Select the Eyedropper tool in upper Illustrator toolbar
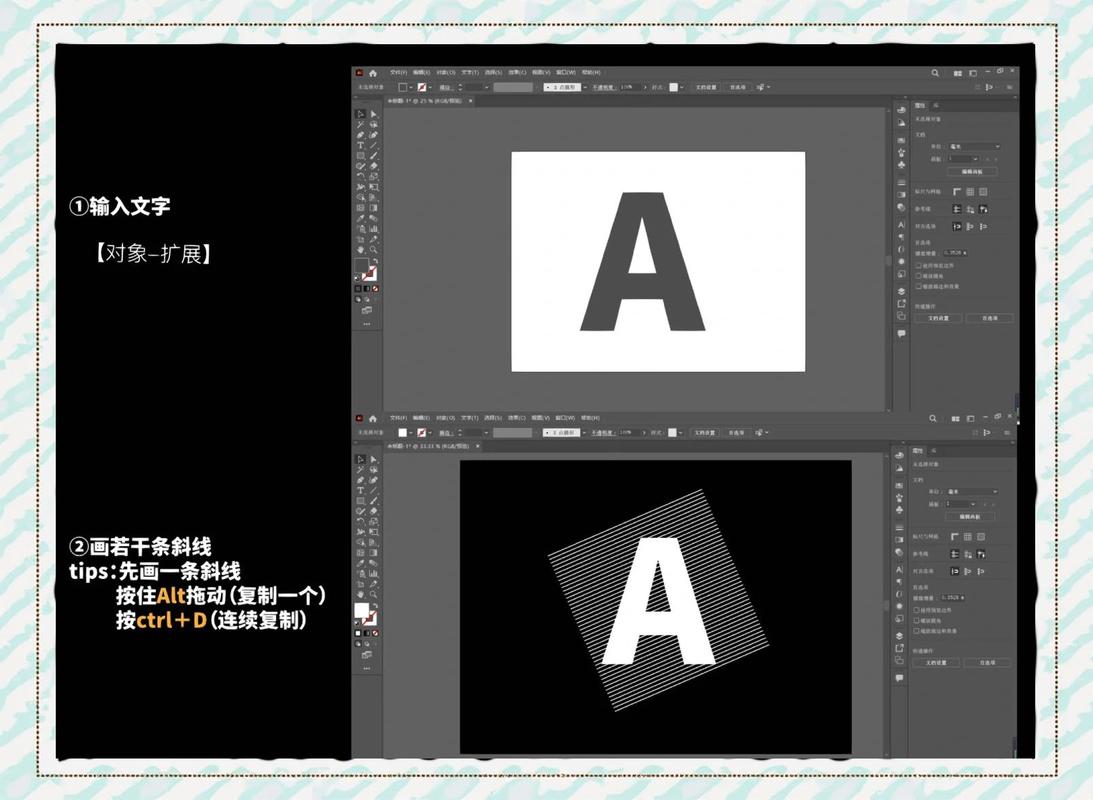This screenshot has width=1093, height=800. [360, 218]
